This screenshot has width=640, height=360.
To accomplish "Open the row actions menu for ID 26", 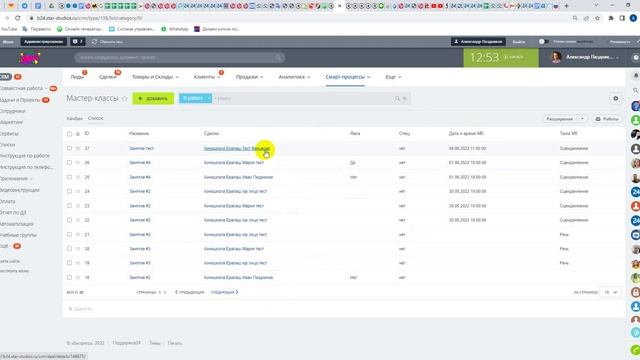I will [x=78, y=163].
